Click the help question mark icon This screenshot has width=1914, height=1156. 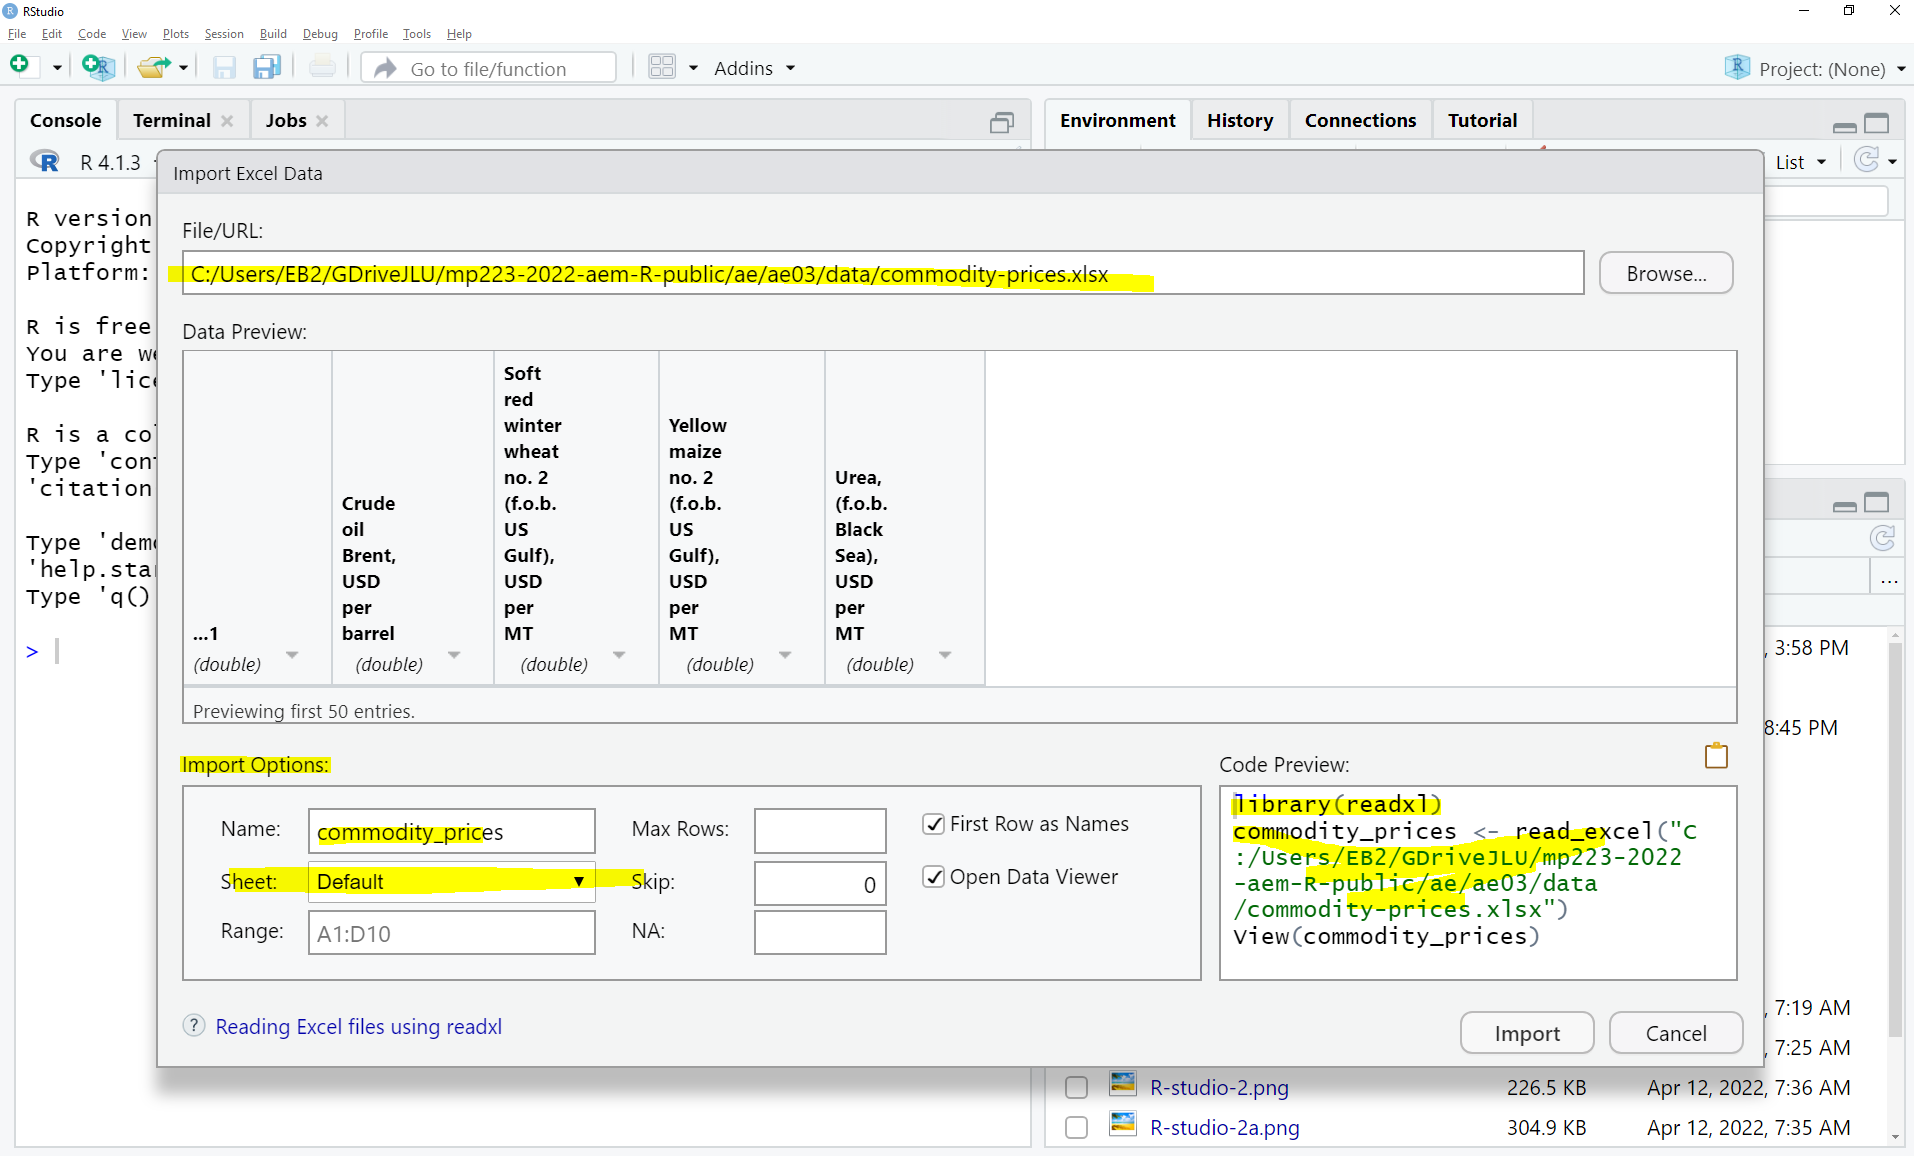click(194, 1026)
